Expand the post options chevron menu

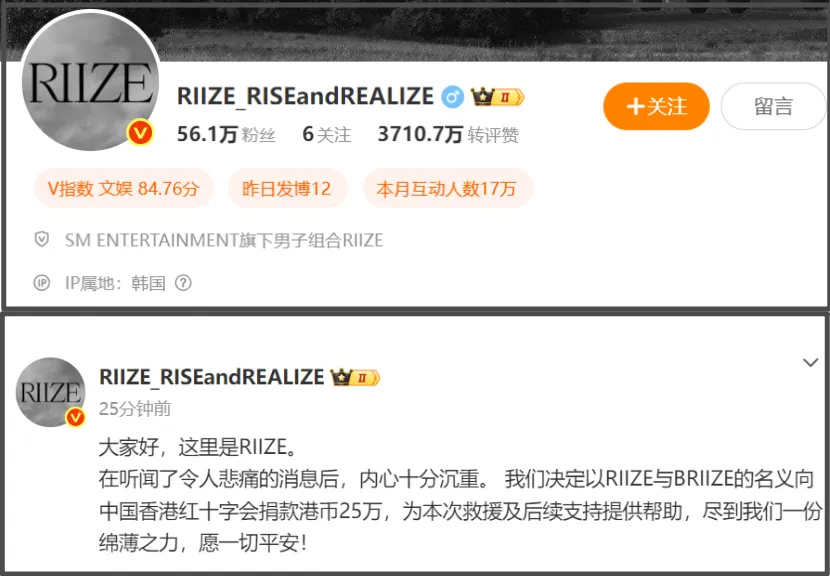pos(810,363)
